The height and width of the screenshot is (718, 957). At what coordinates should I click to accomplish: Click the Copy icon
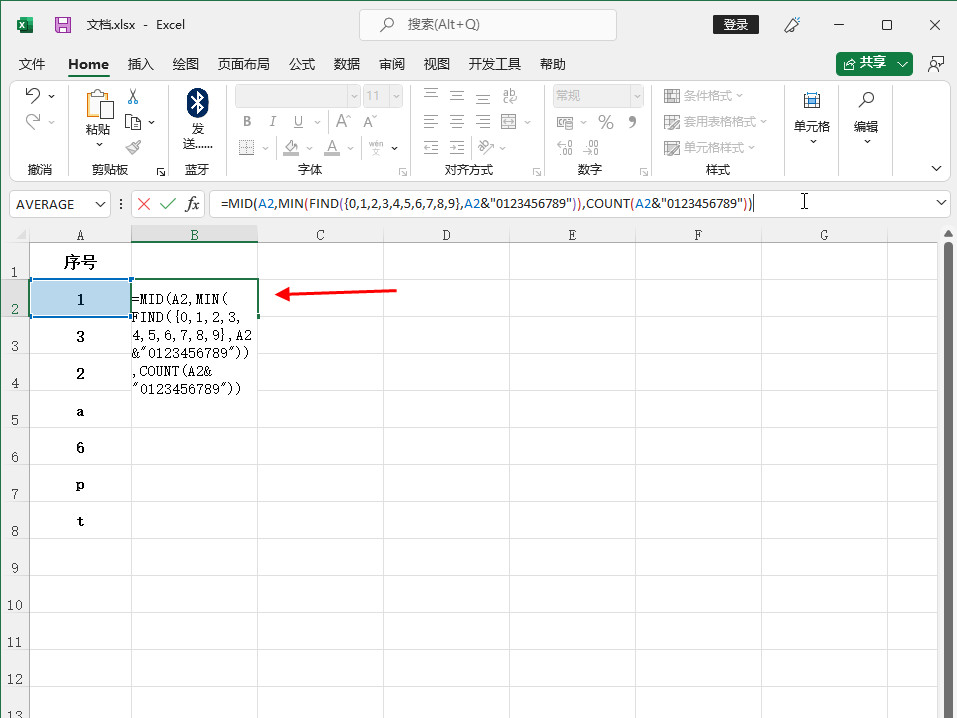133,122
